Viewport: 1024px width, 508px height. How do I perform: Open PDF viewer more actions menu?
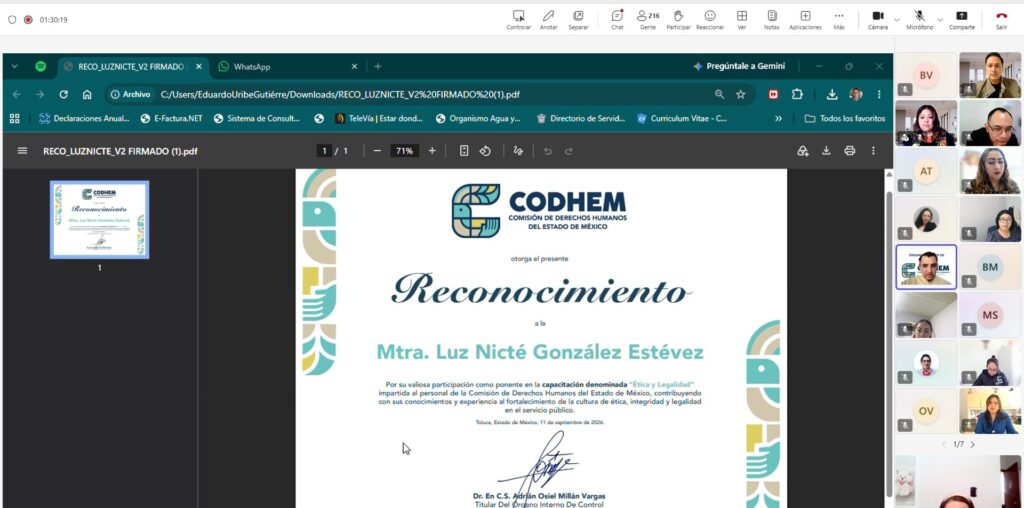tap(873, 151)
